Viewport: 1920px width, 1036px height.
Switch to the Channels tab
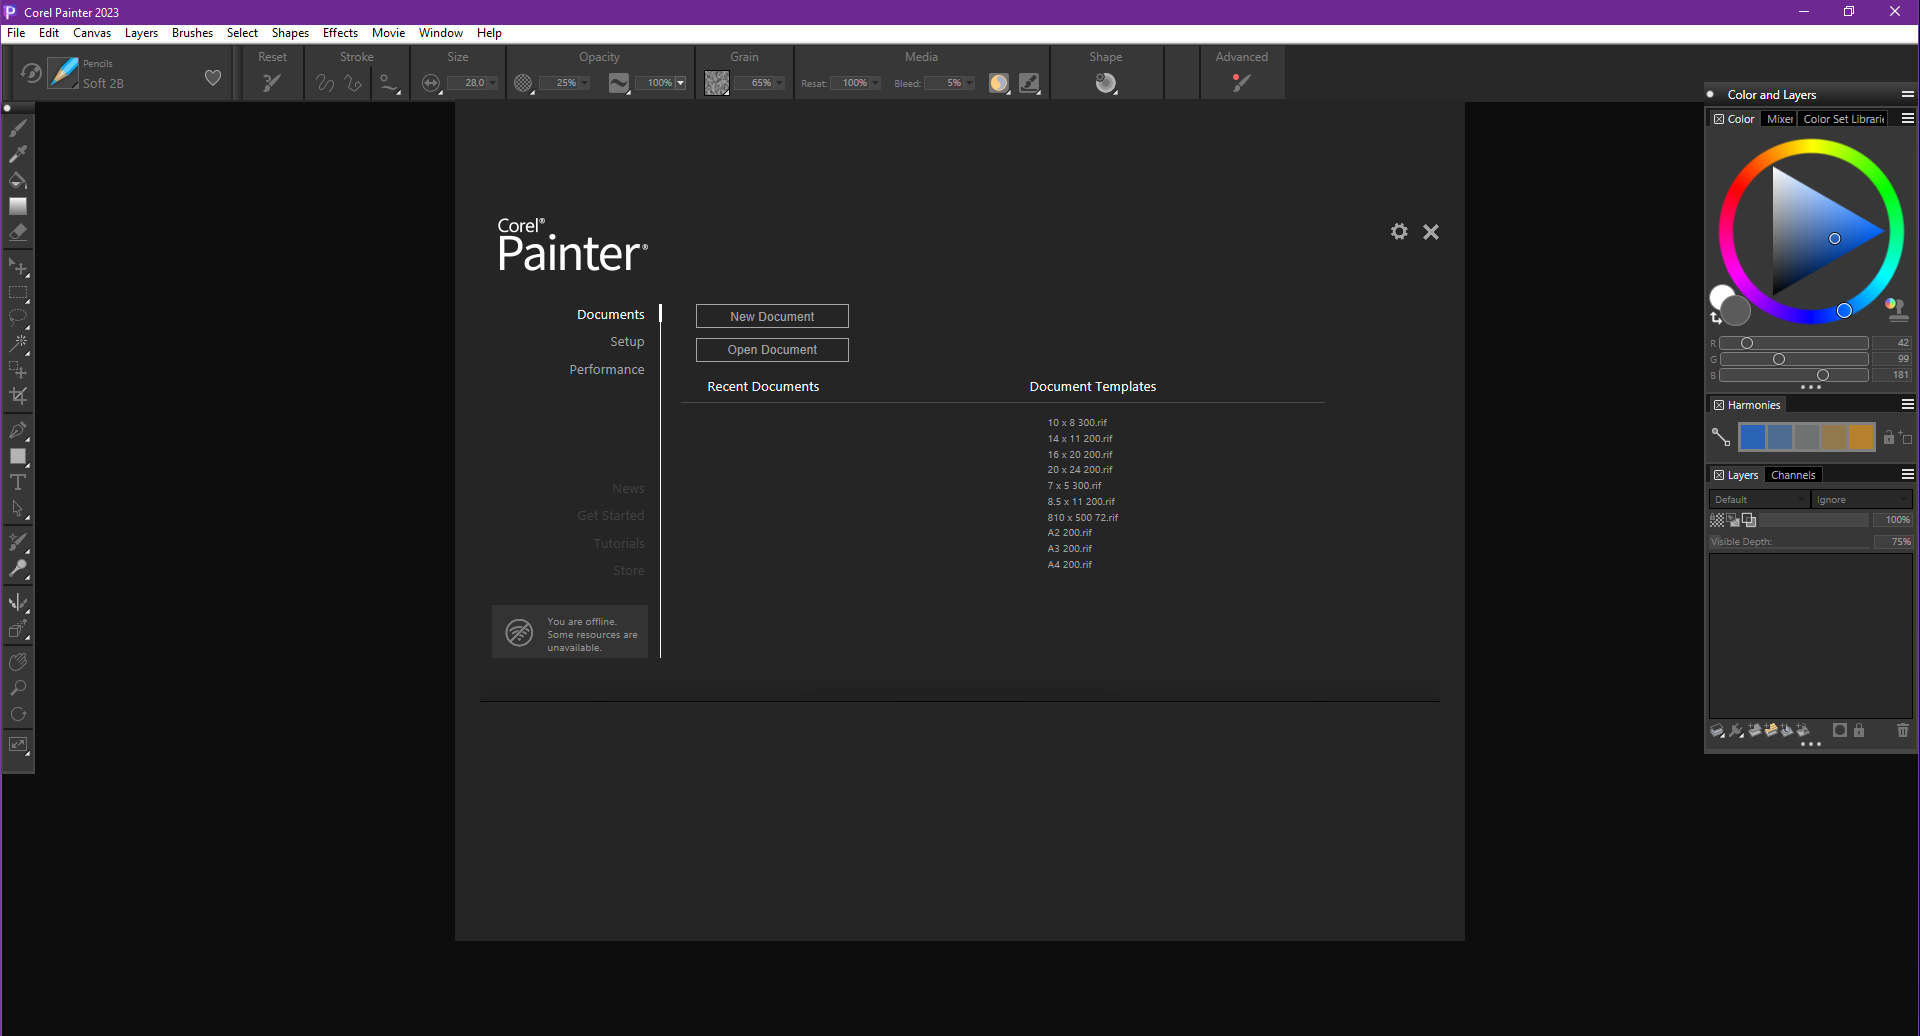click(1793, 475)
